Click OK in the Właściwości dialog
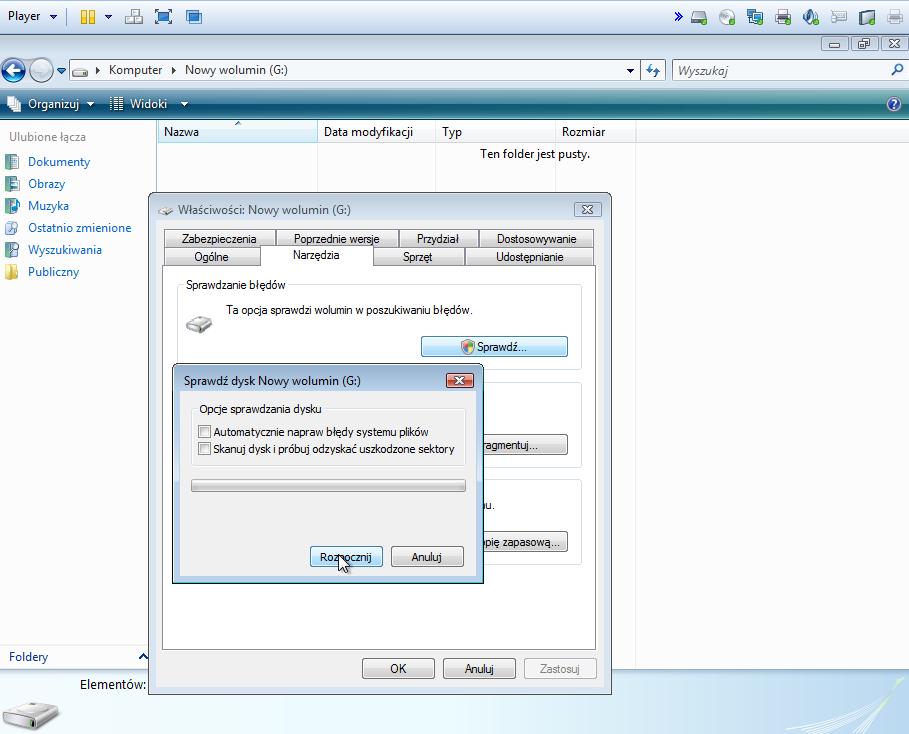909x734 pixels. click(398, 668)
